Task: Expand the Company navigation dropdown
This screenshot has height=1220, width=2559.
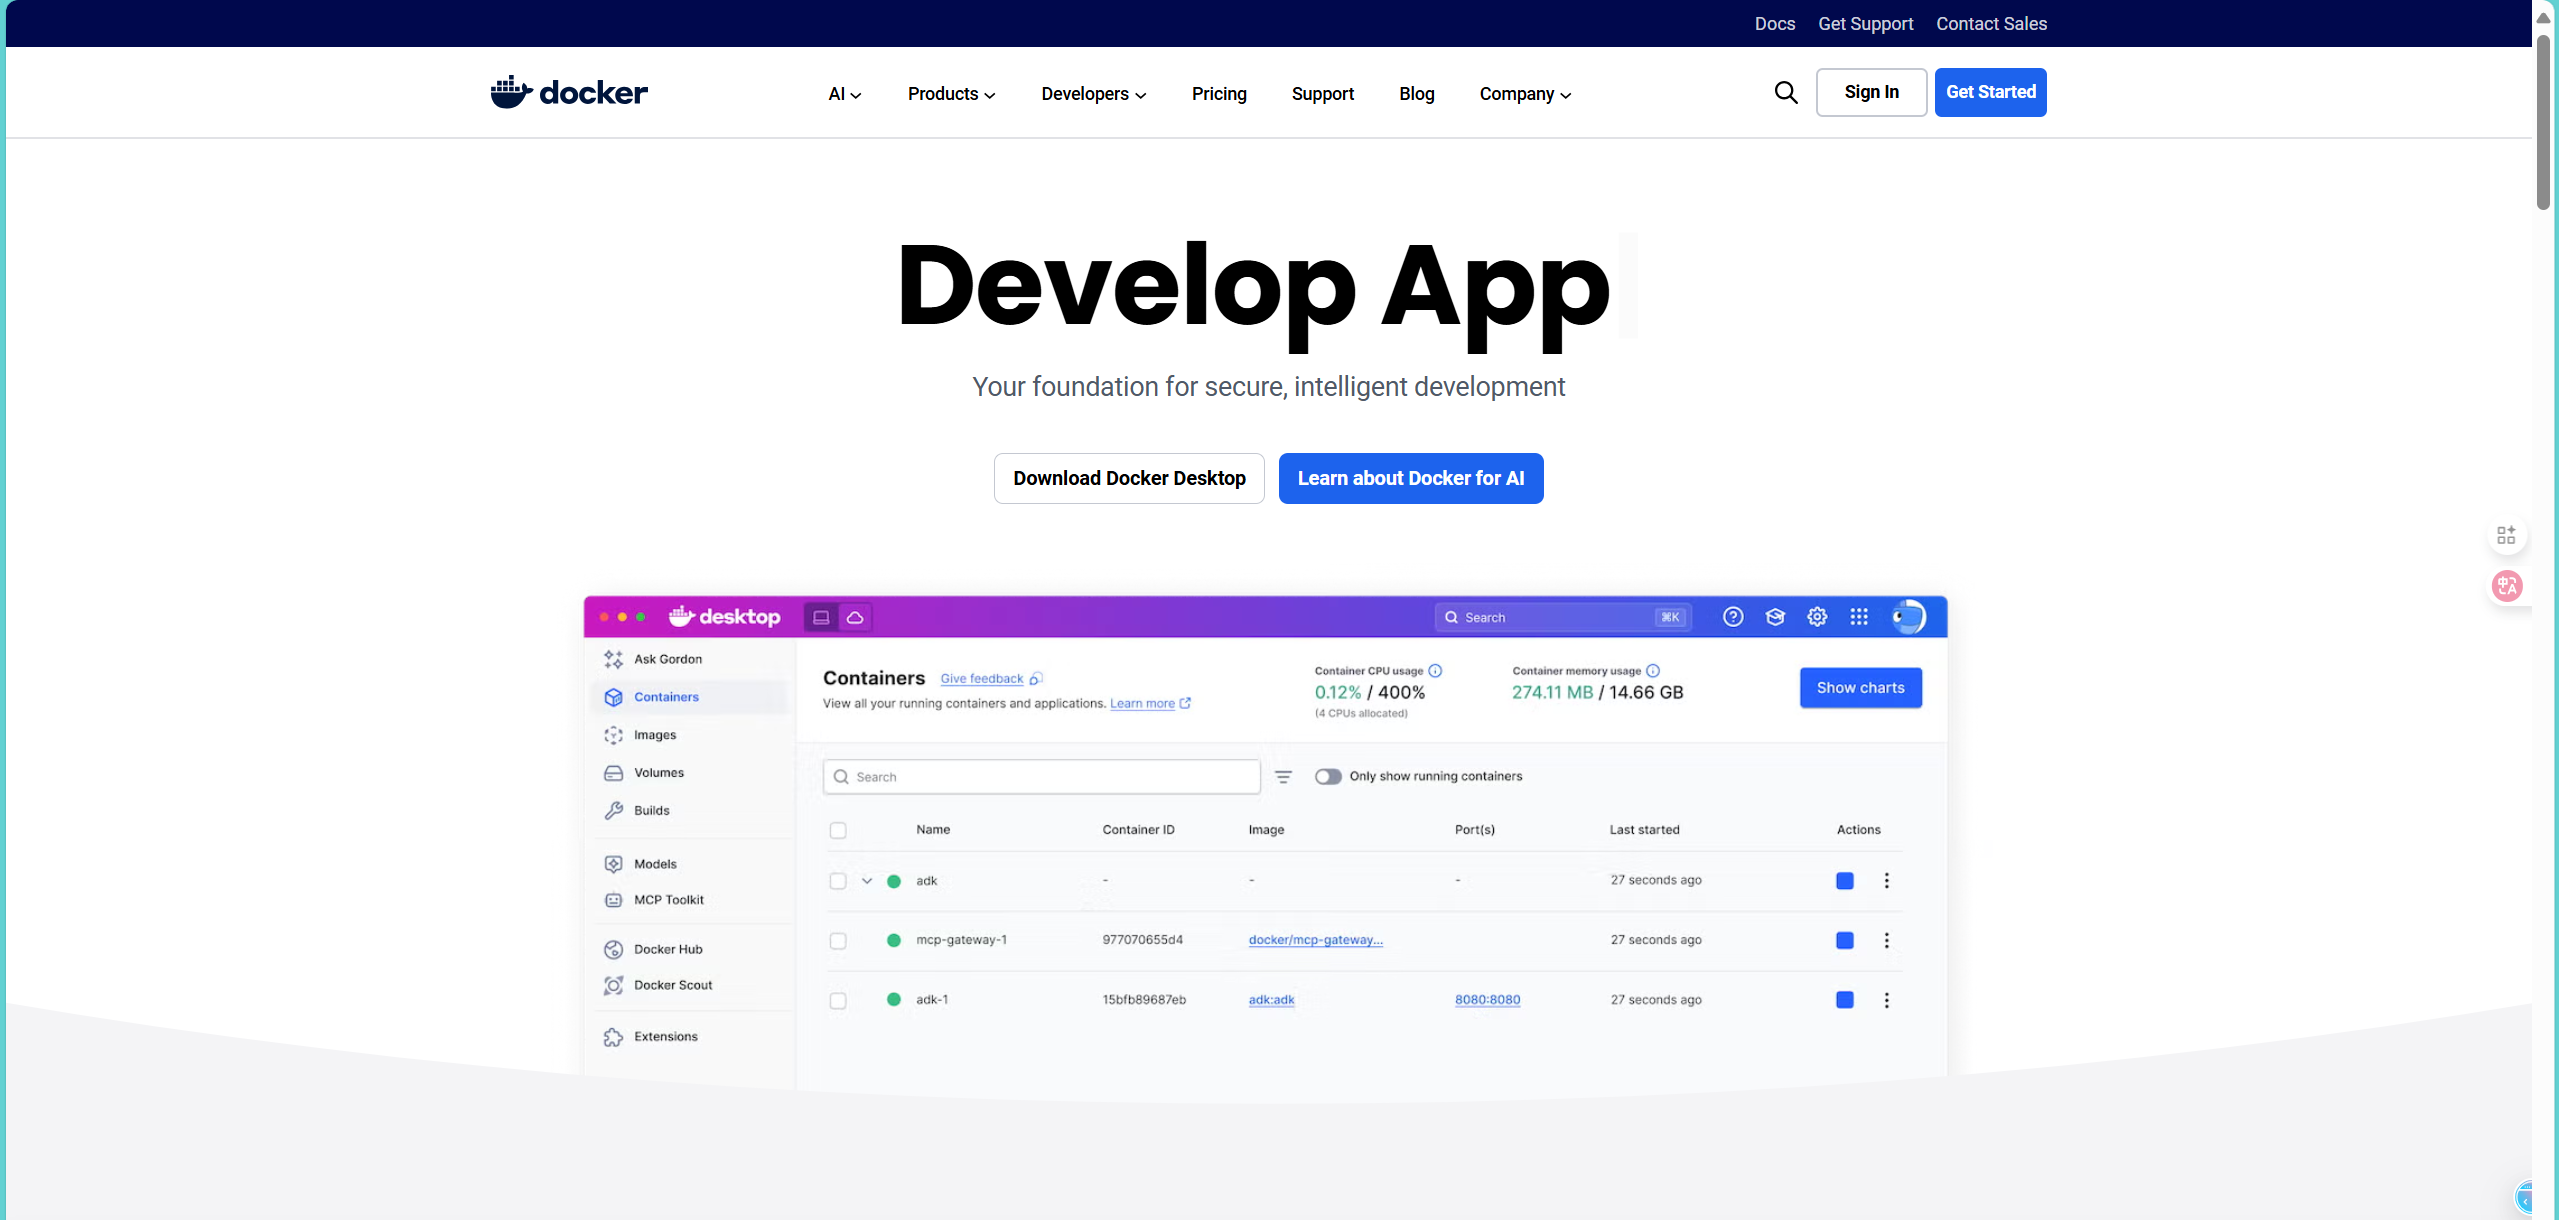Action: [1525, 94]
